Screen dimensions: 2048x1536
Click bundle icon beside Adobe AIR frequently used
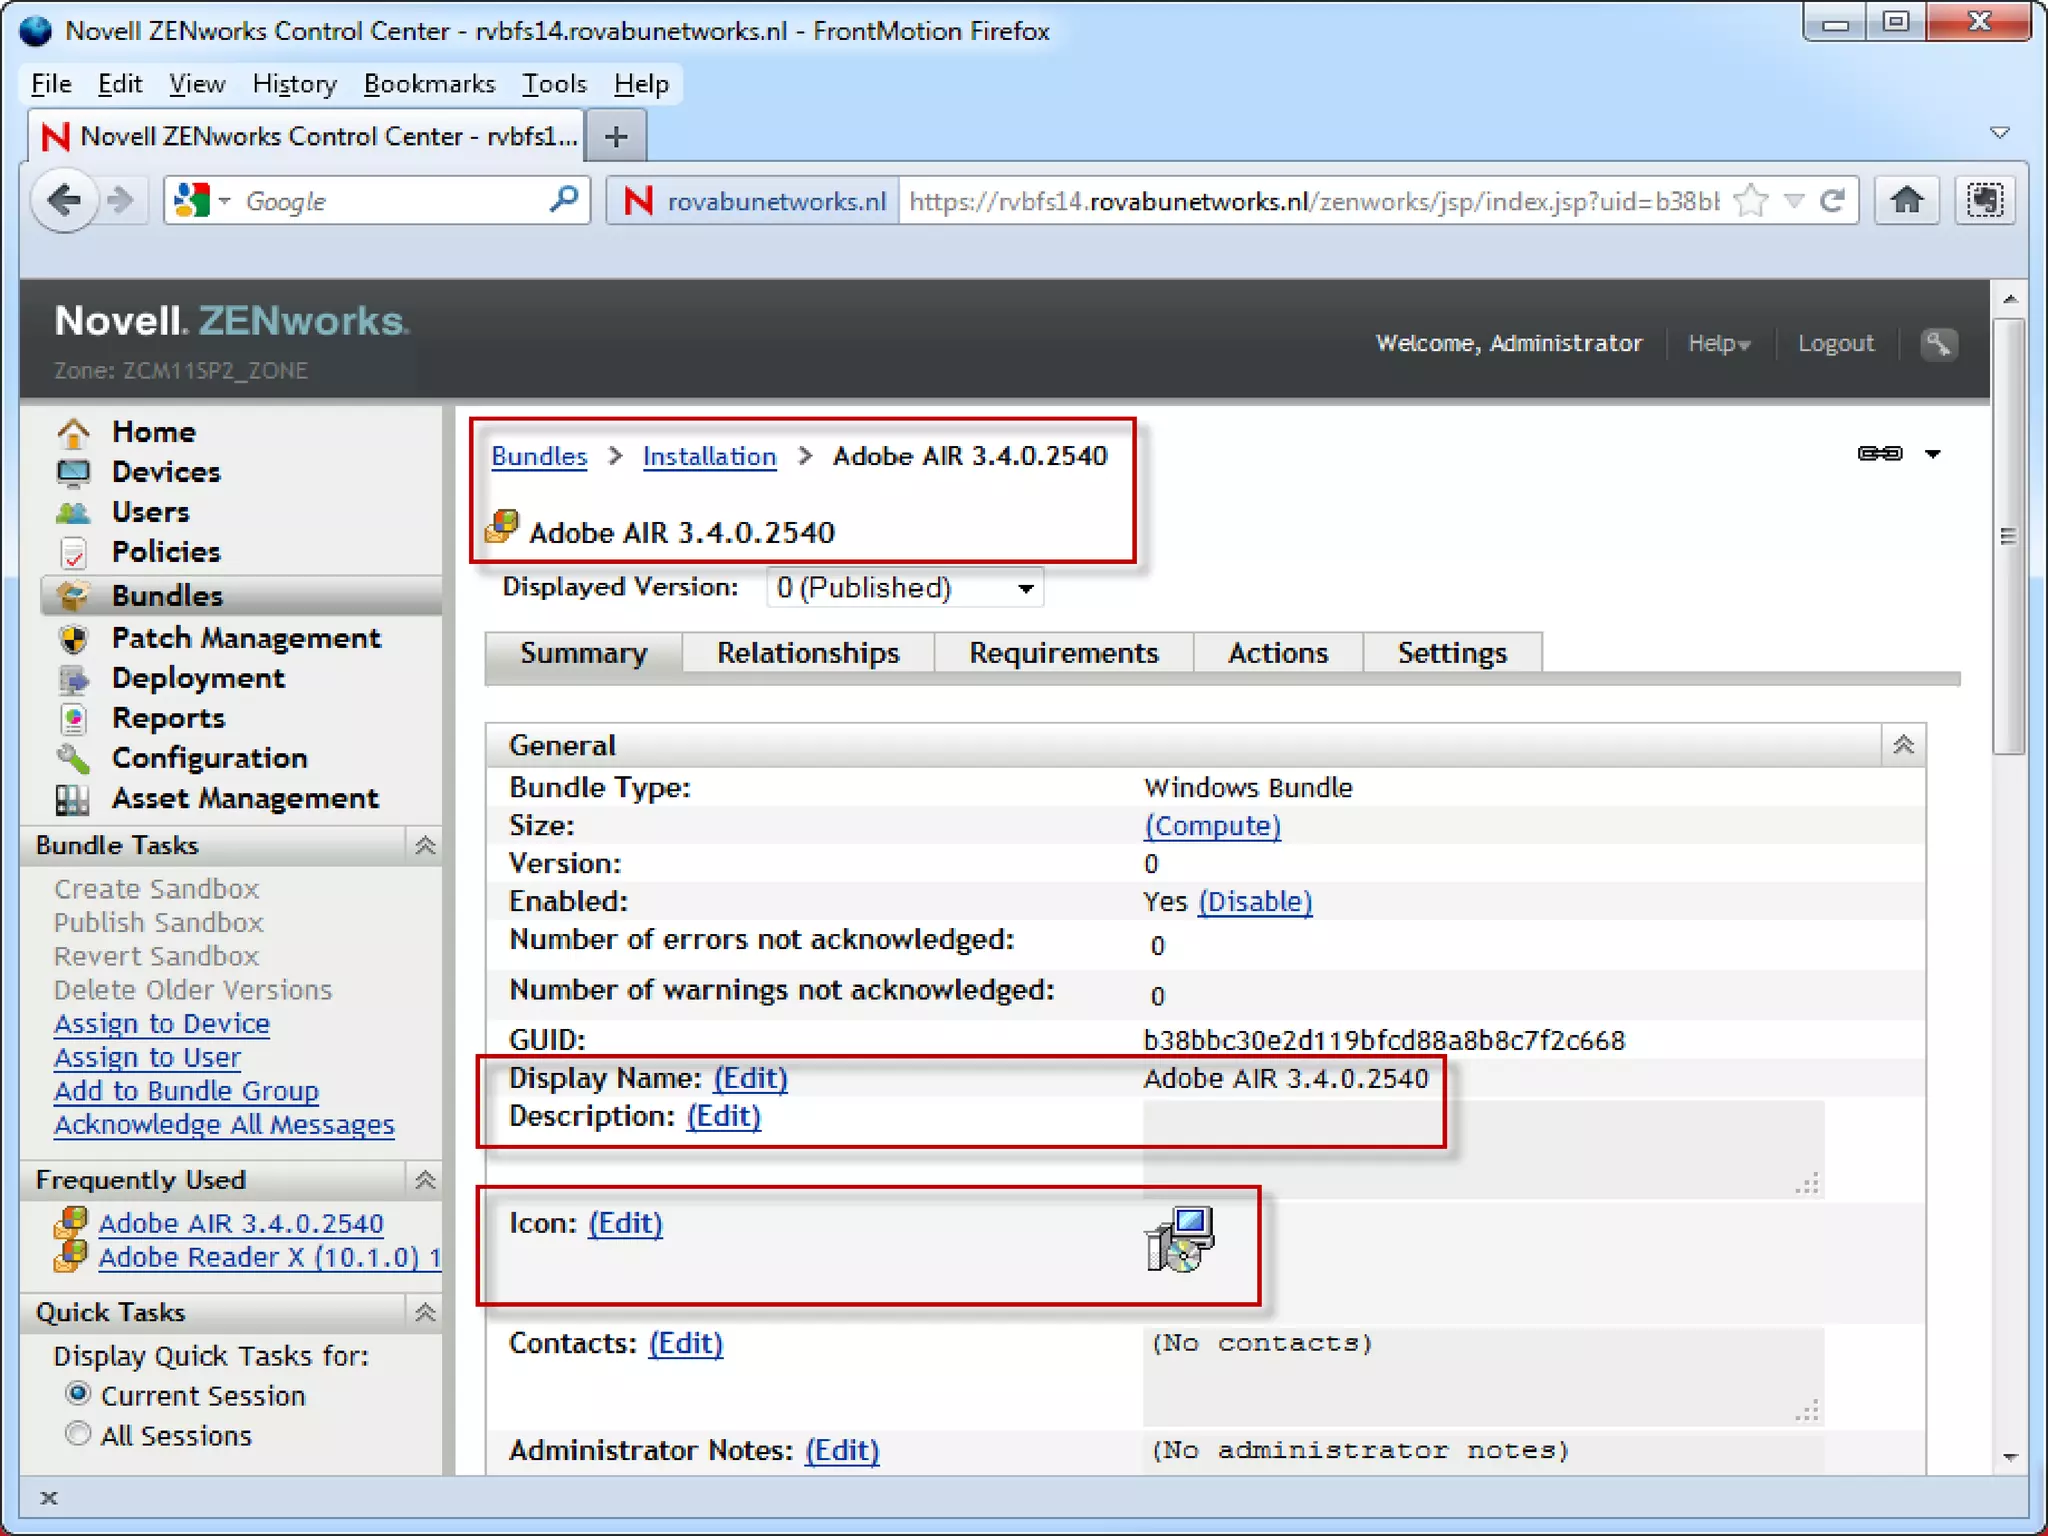(71, 1222)
